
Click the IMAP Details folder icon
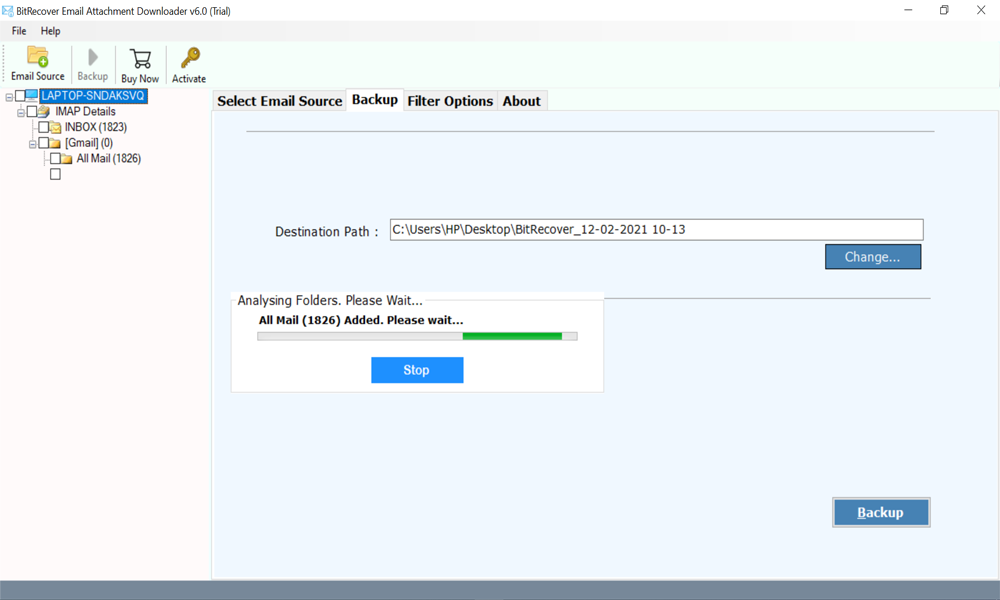(x=44, y=112)
